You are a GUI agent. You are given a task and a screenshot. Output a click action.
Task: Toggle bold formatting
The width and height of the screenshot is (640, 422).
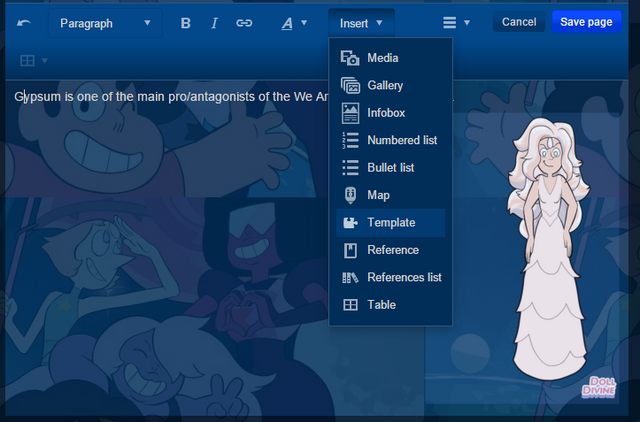[x=185, y=23]
